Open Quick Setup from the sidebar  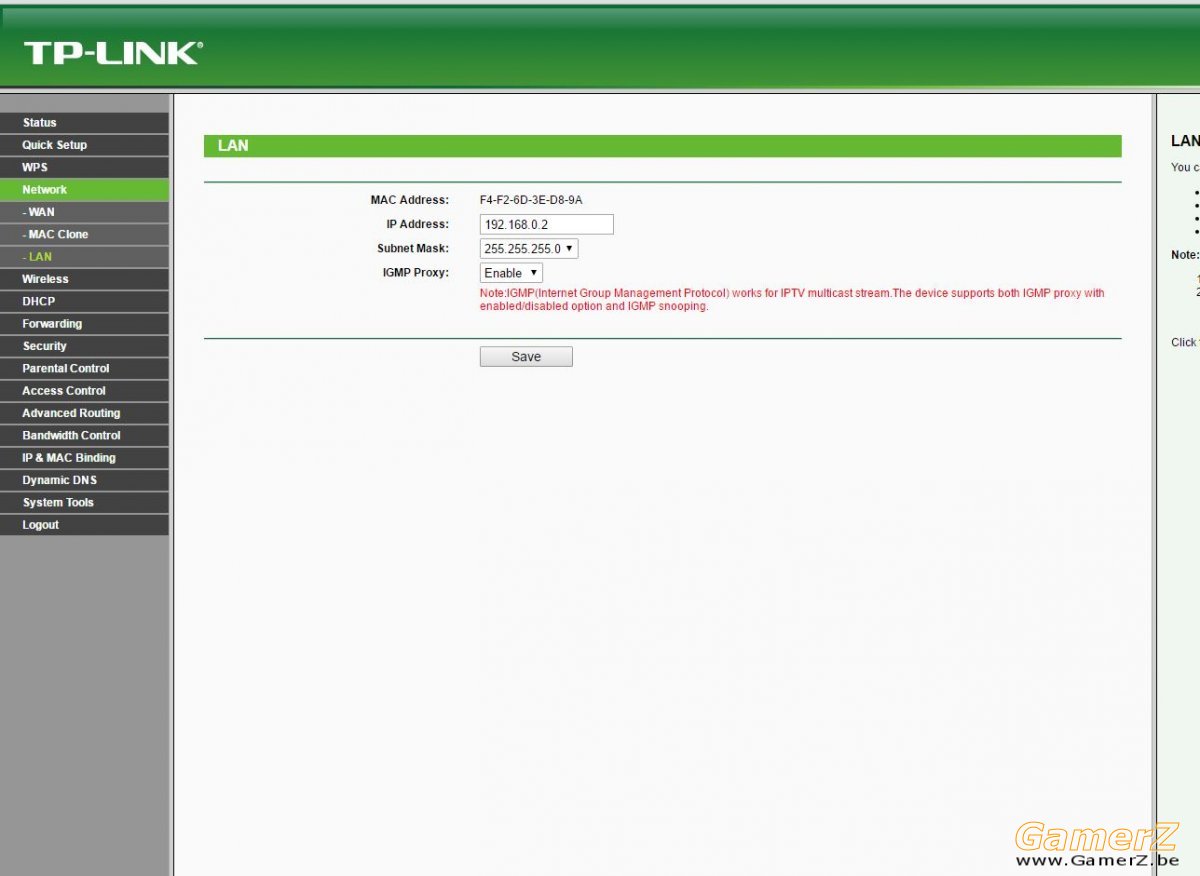coord(84,145)
